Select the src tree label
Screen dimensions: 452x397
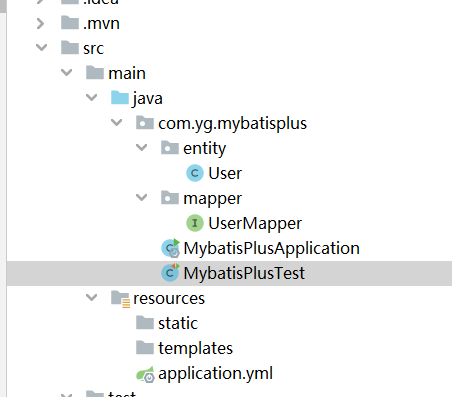[93, 49]
